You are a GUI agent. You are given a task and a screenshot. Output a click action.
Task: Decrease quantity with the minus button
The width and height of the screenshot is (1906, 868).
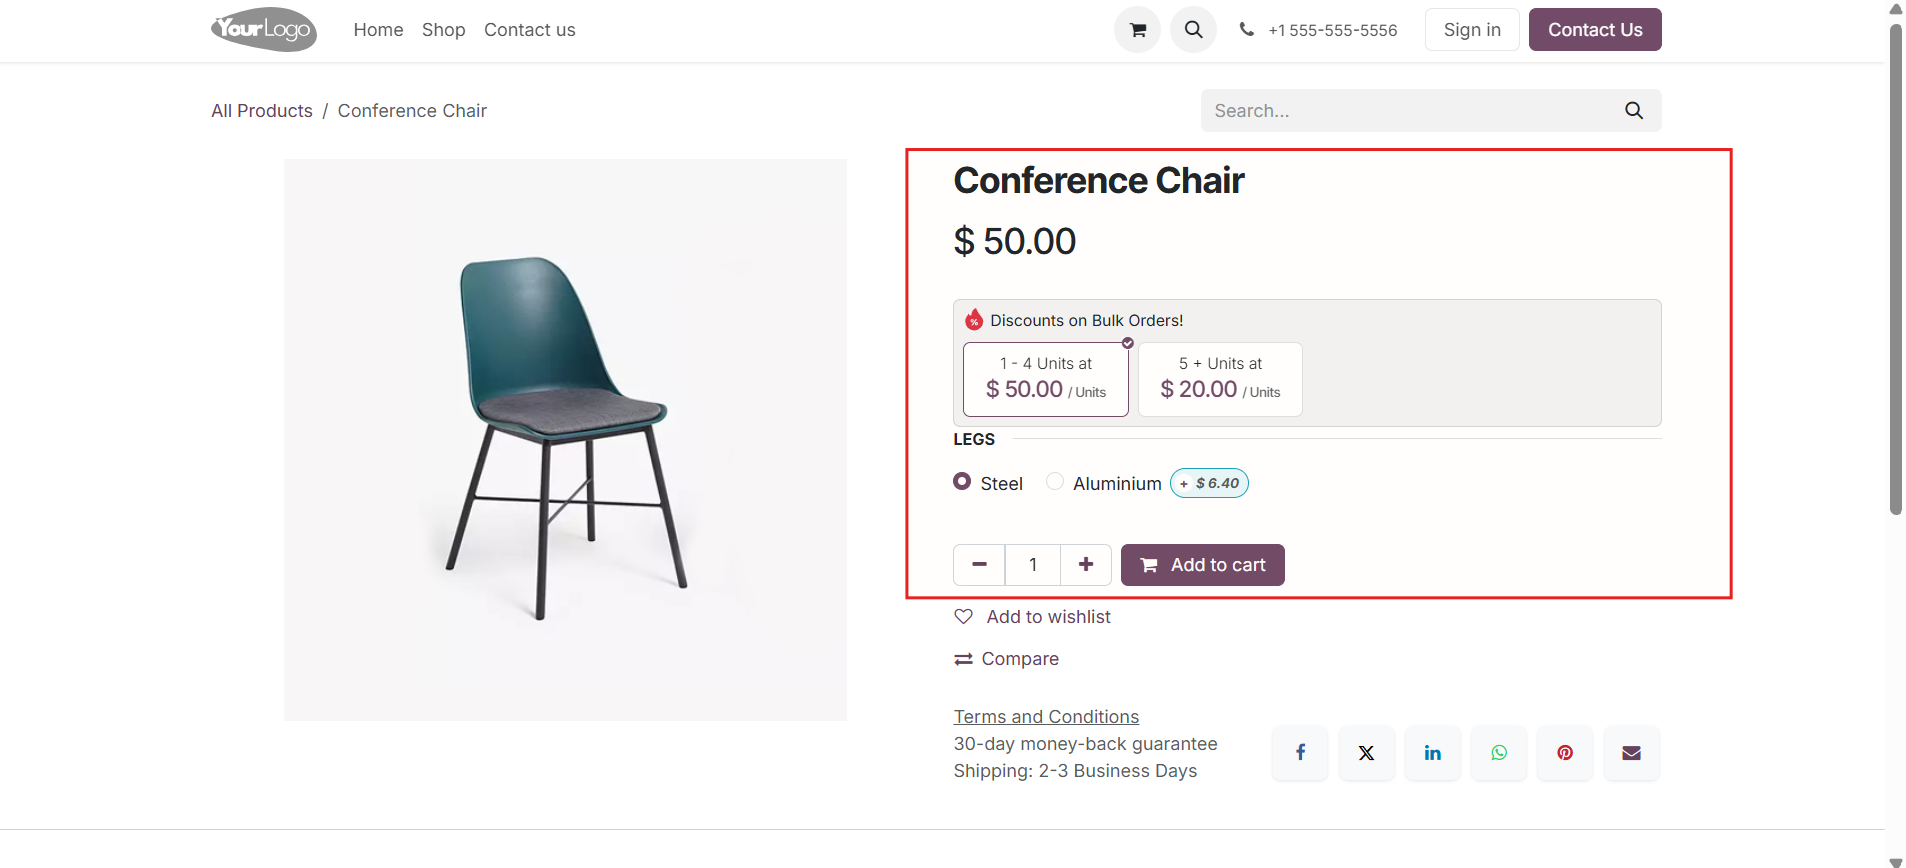[979, 565]
